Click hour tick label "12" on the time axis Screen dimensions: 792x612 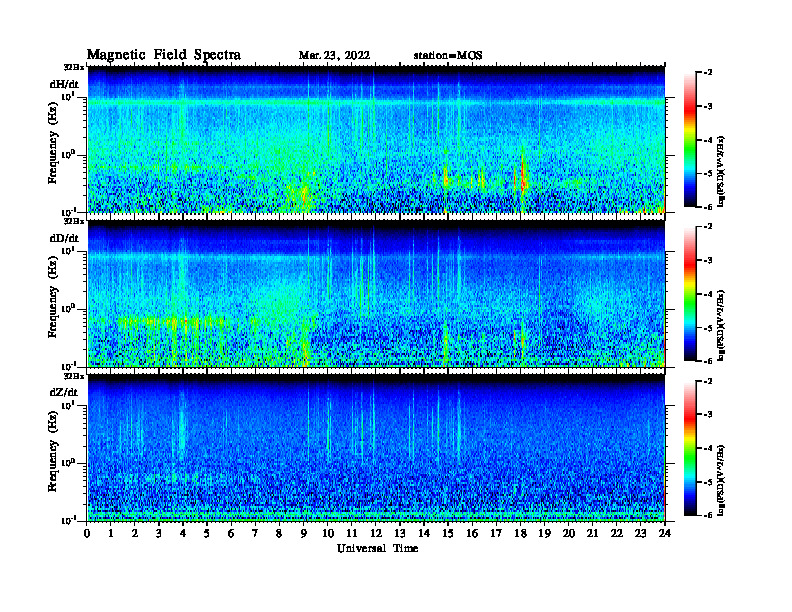point(376,533)
